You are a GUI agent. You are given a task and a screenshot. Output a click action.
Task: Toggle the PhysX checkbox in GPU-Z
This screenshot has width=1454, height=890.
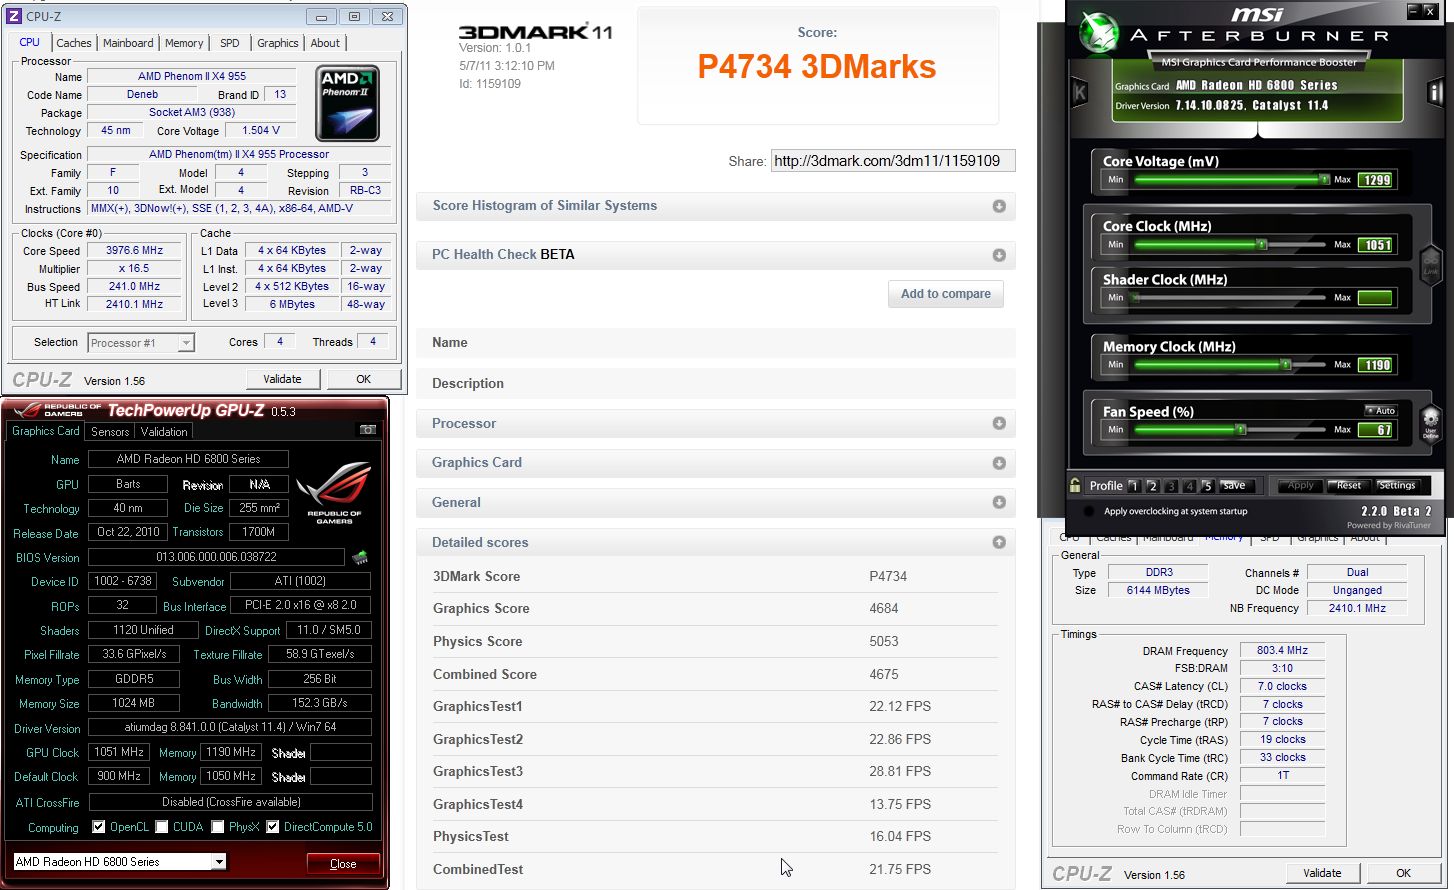[x=217, y=827]
